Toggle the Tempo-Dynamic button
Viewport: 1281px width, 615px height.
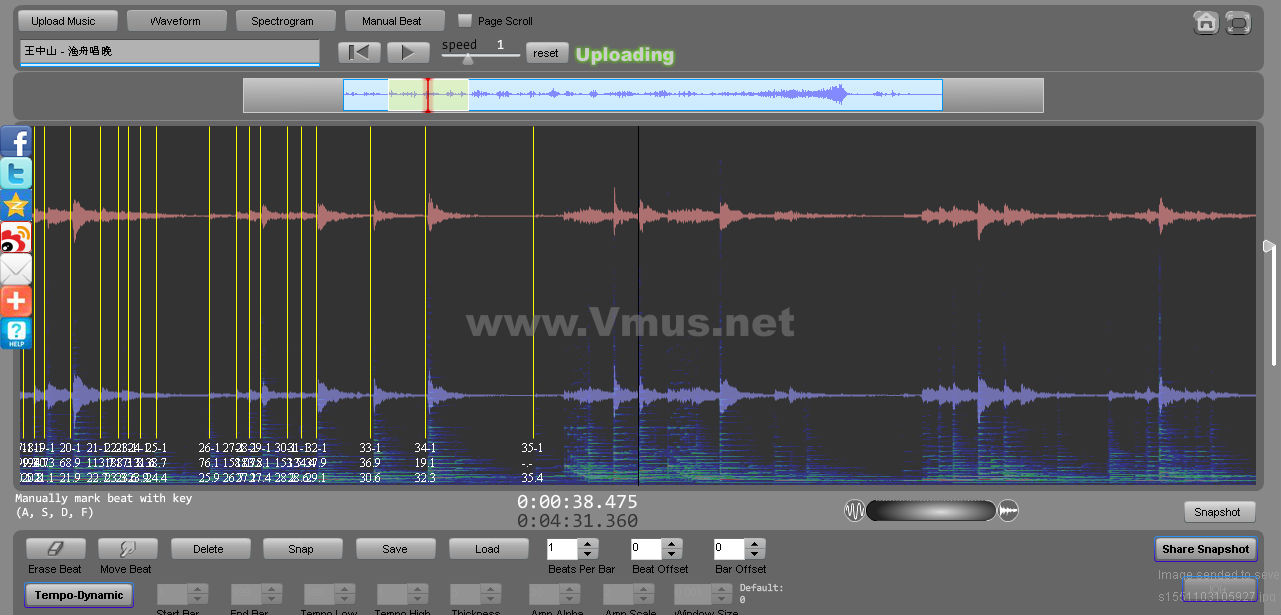click(x=79, y=595)
